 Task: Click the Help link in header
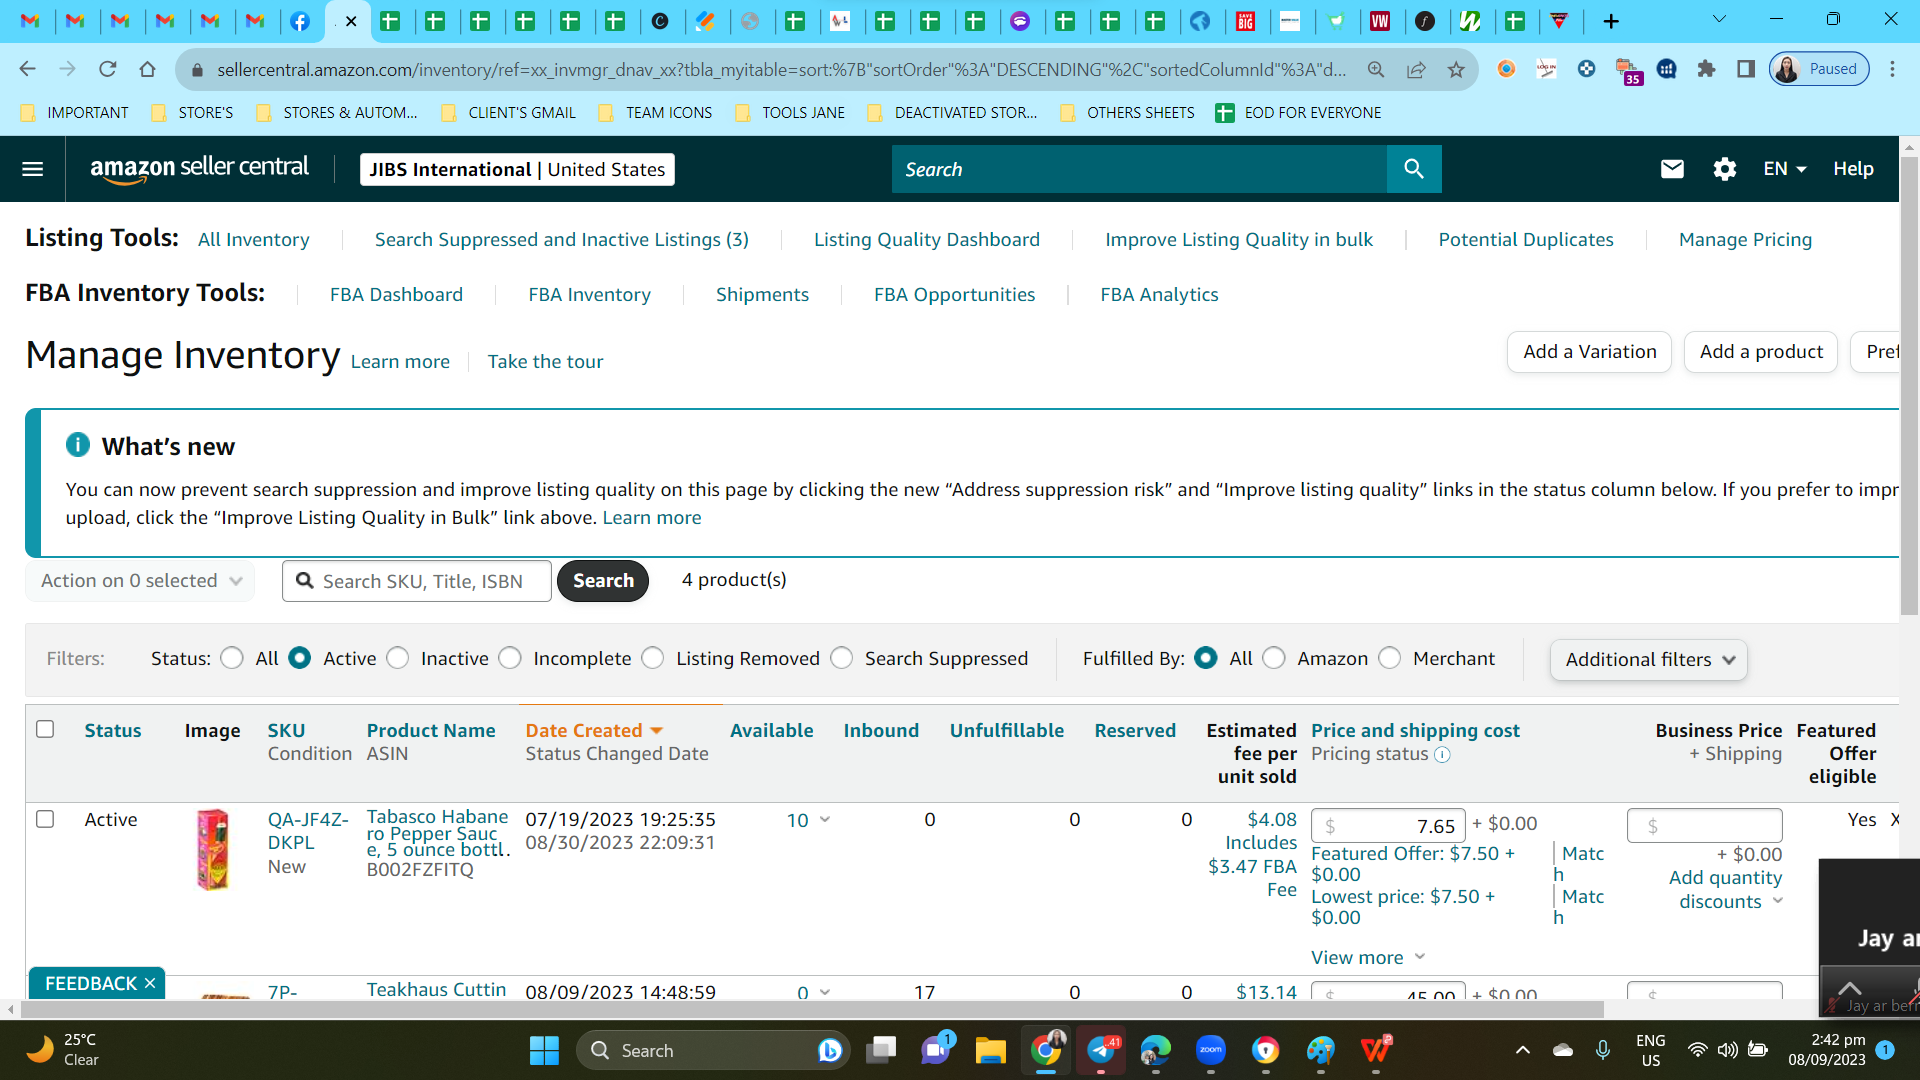click(1853, 169)
